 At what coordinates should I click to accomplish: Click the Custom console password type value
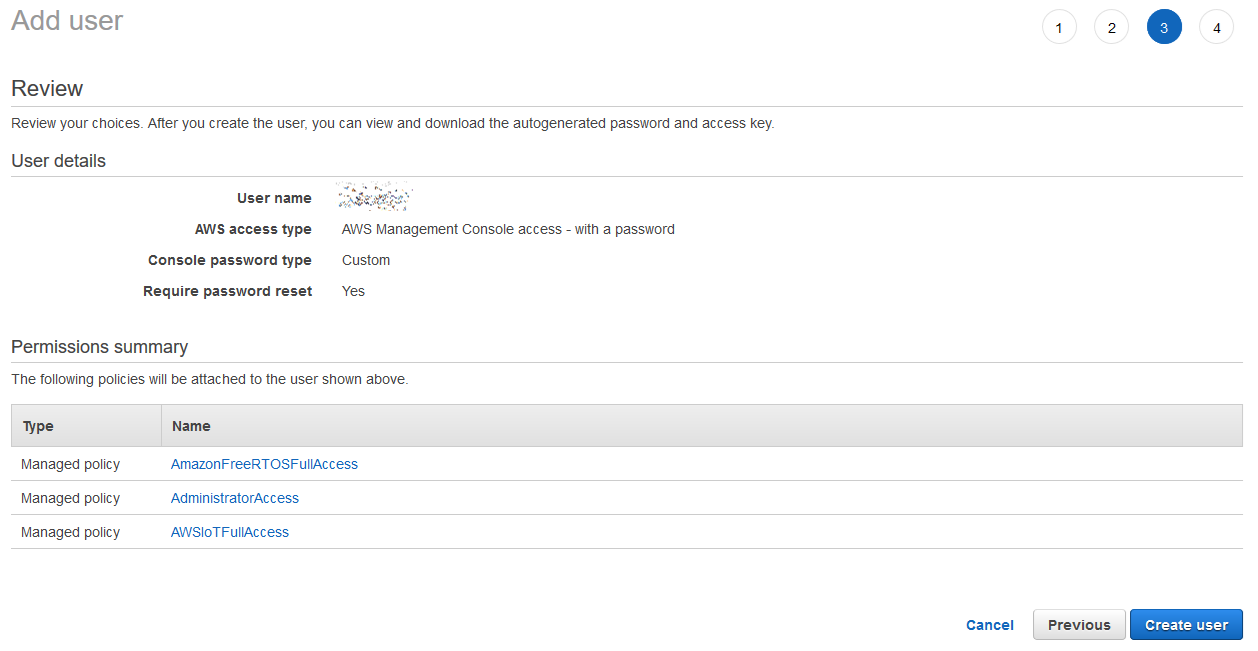pos(366,260)
